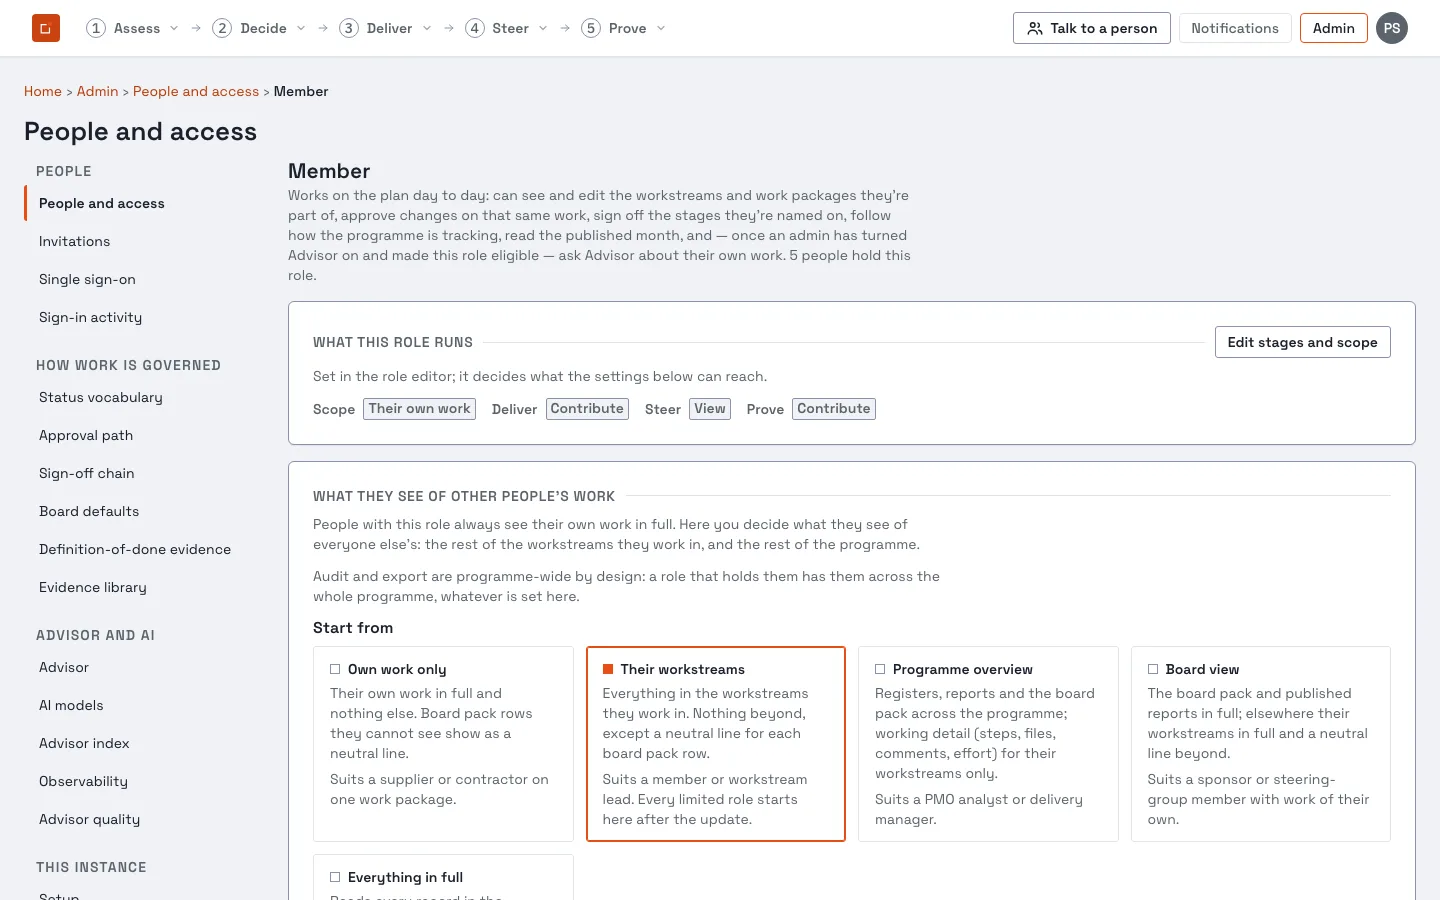Click Edit stages and scope
The height and width of the screenshot is (900, 1440).
[x=1302, y=342]
